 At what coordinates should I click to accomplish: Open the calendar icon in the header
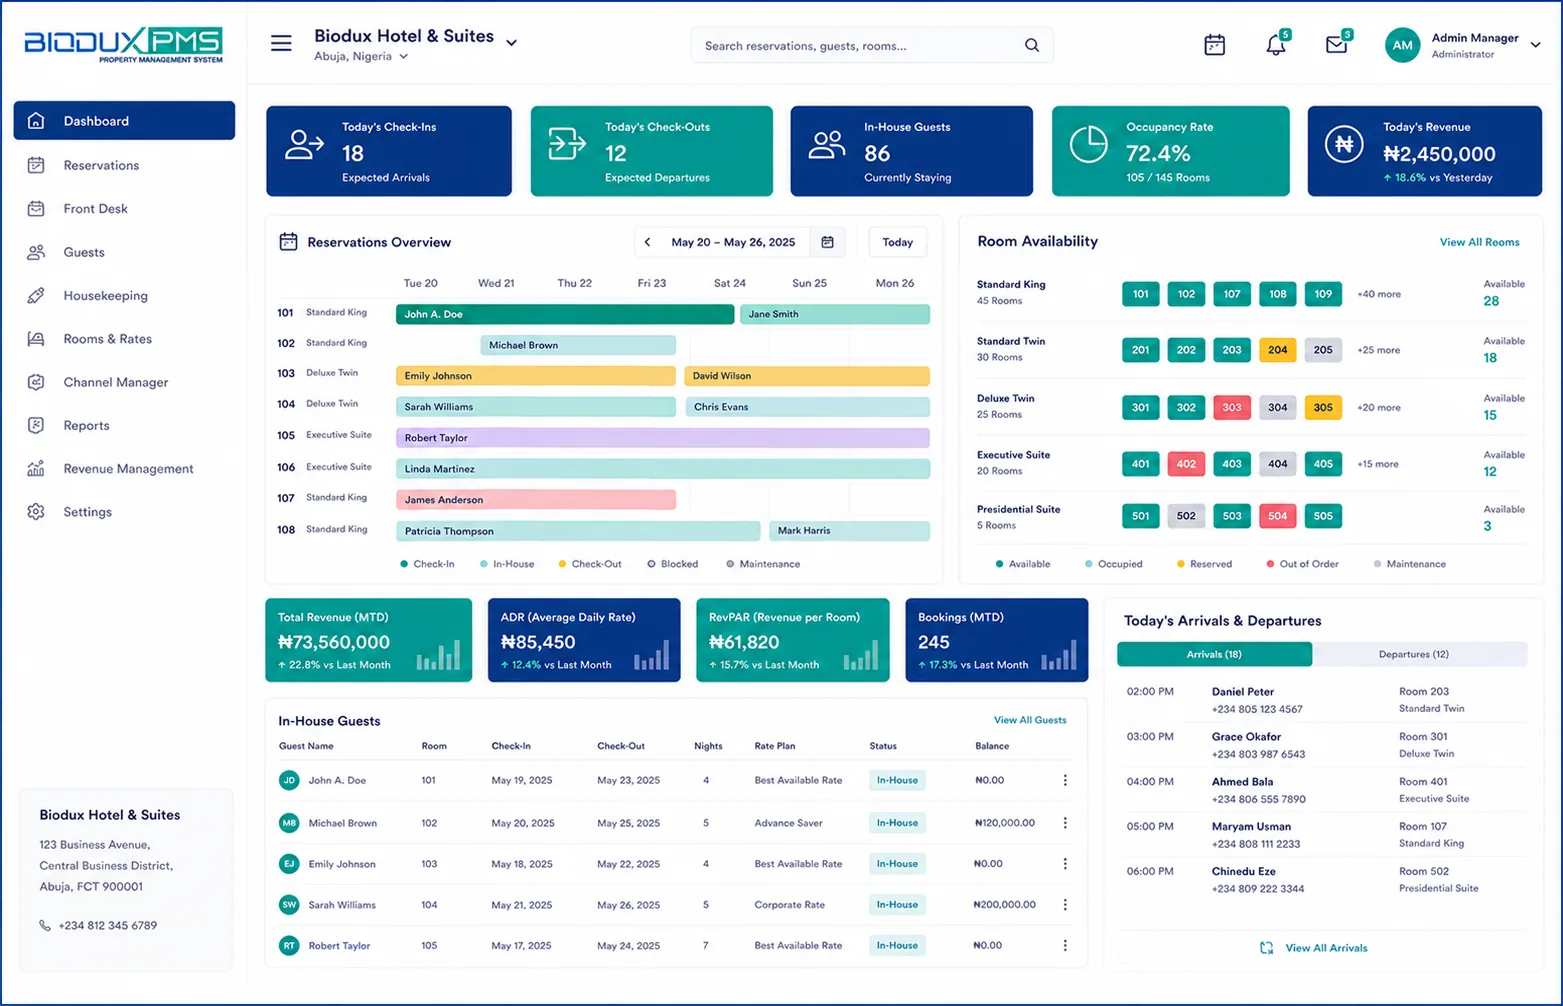click(1214, 45)
